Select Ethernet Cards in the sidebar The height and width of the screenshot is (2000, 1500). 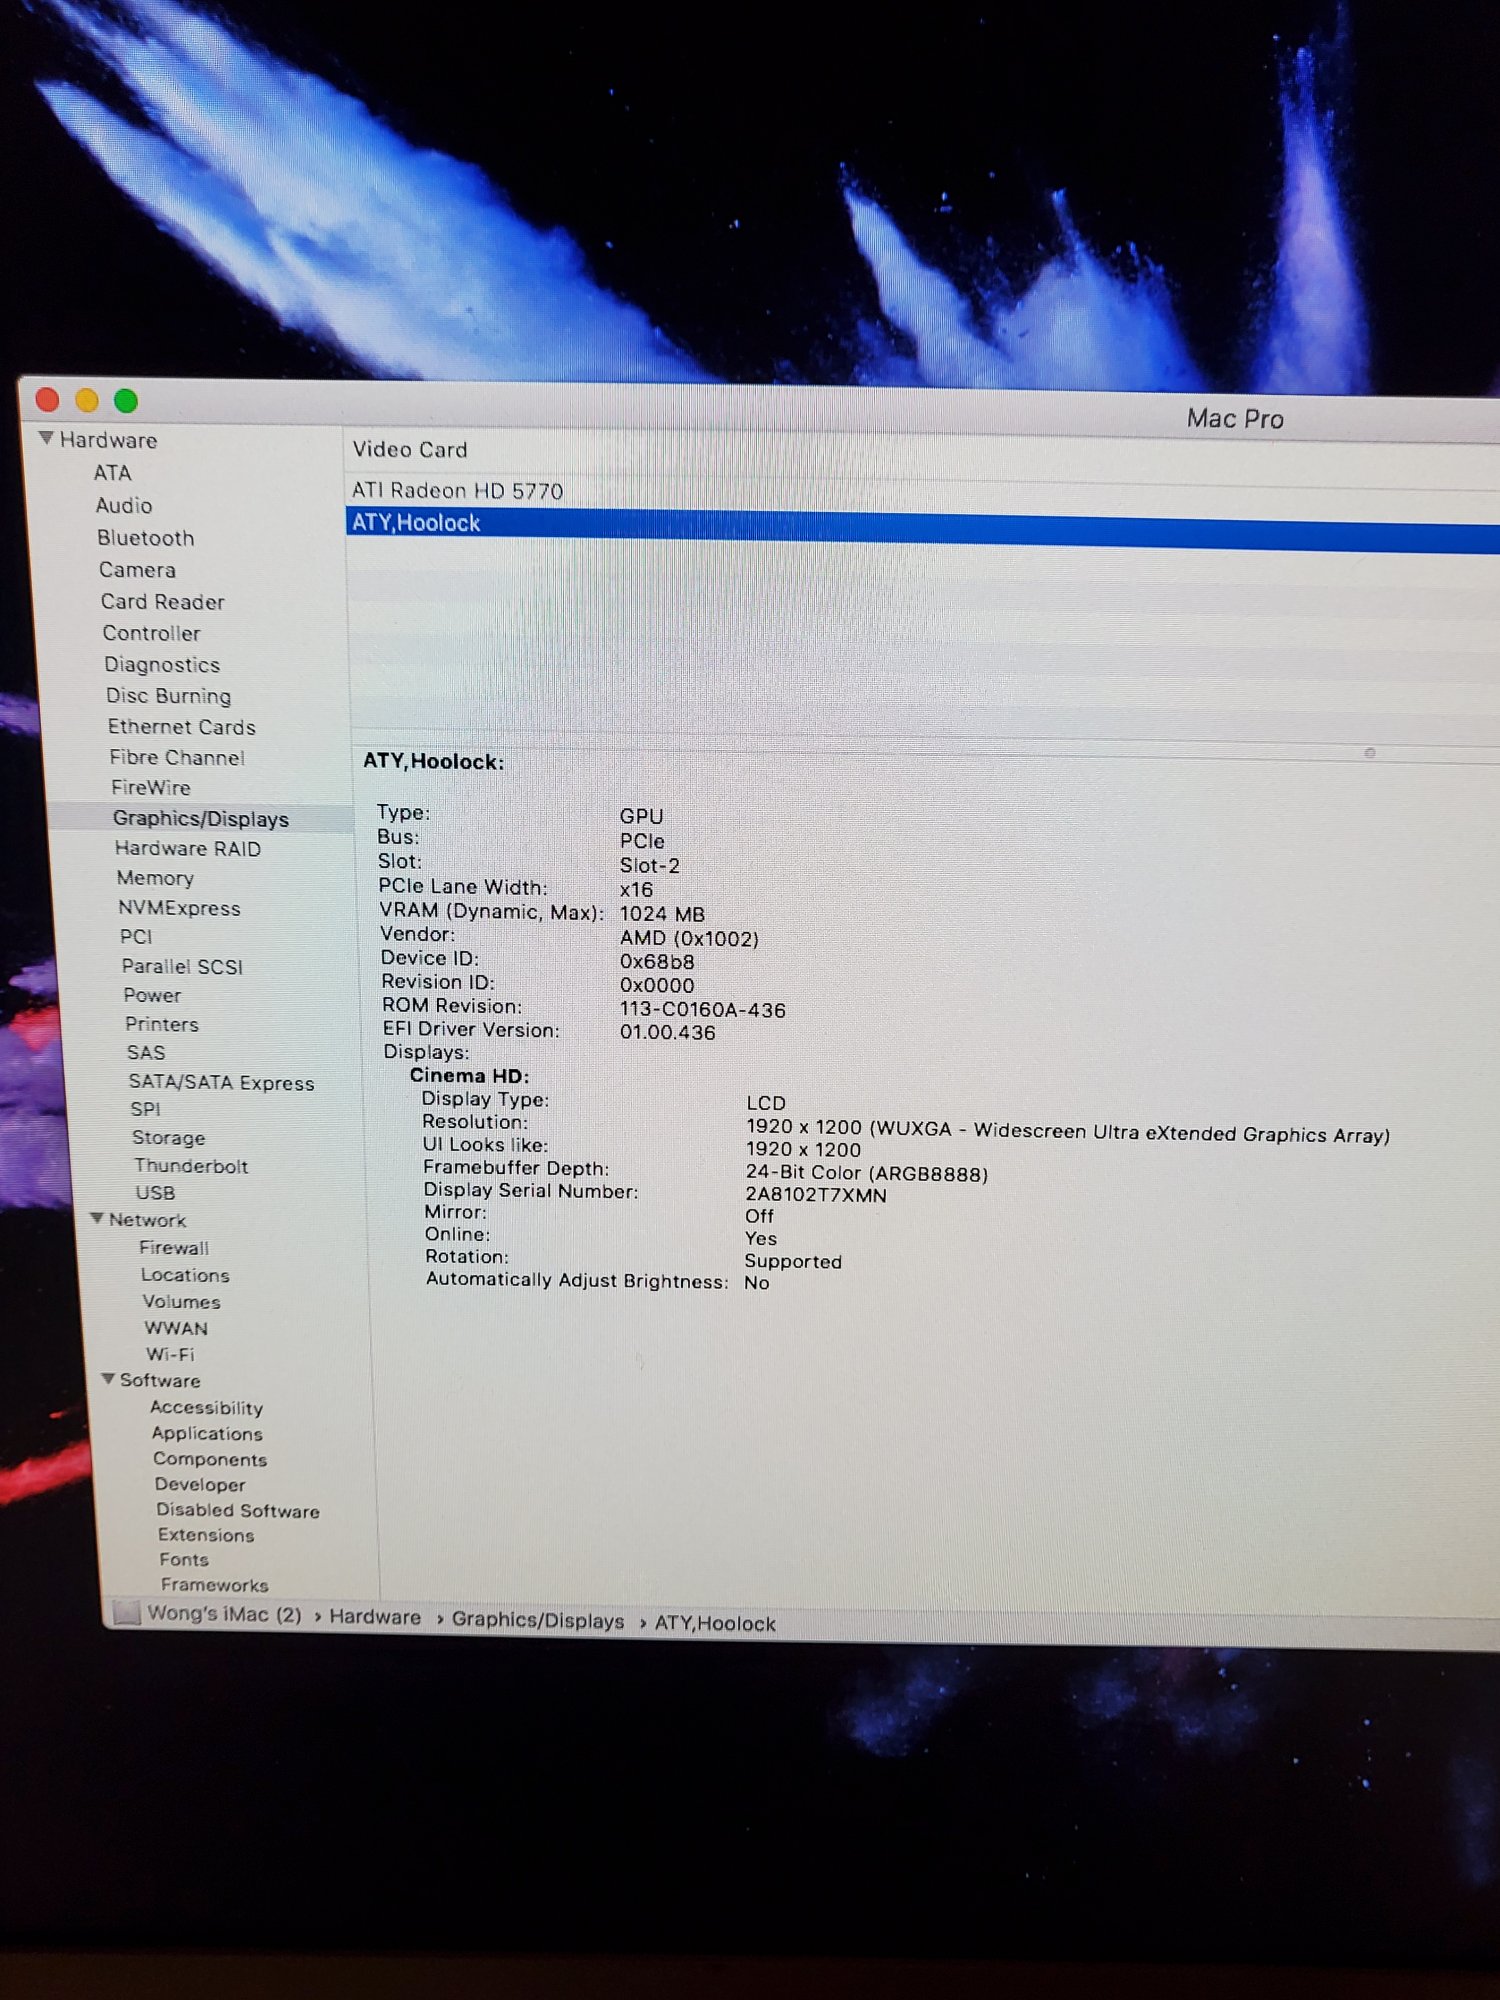point(181,727)
